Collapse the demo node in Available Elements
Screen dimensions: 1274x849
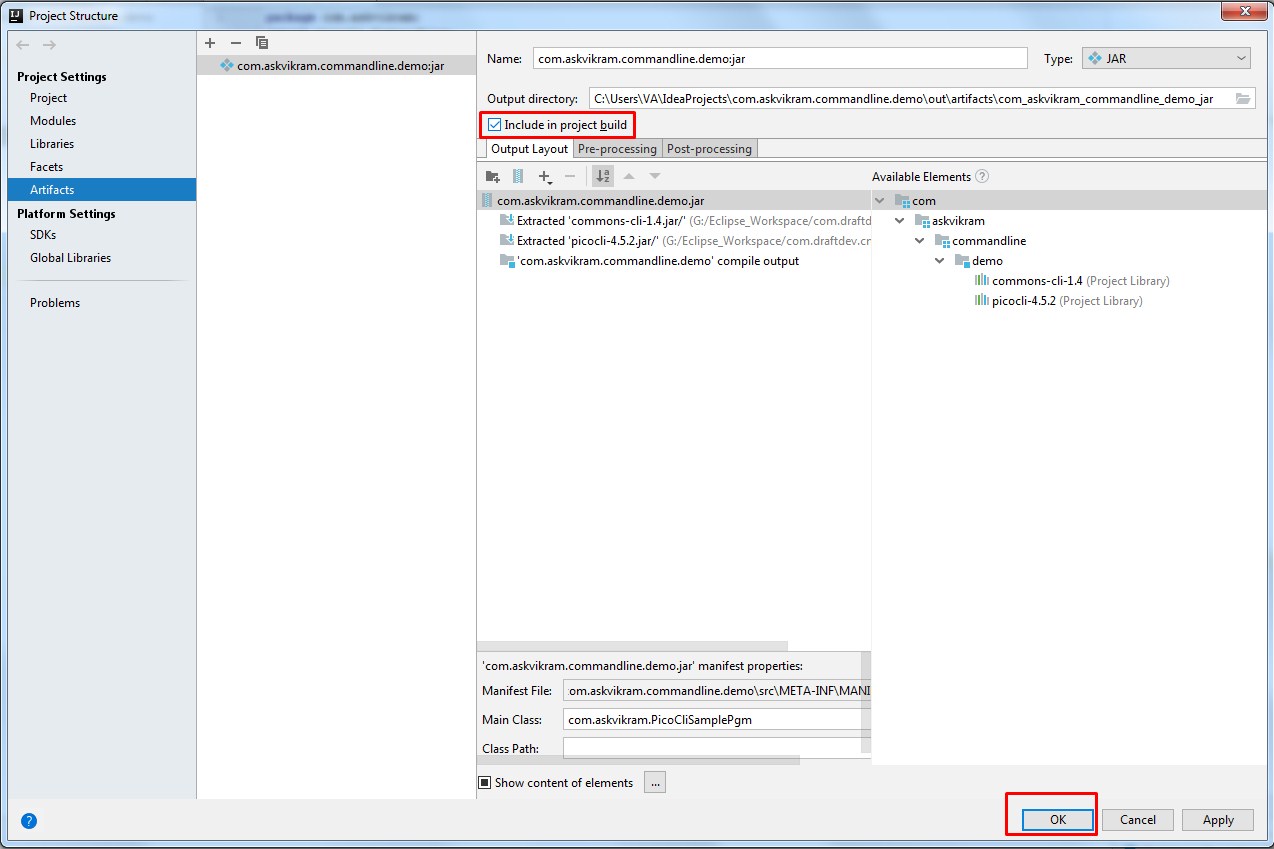coord(939,260)
